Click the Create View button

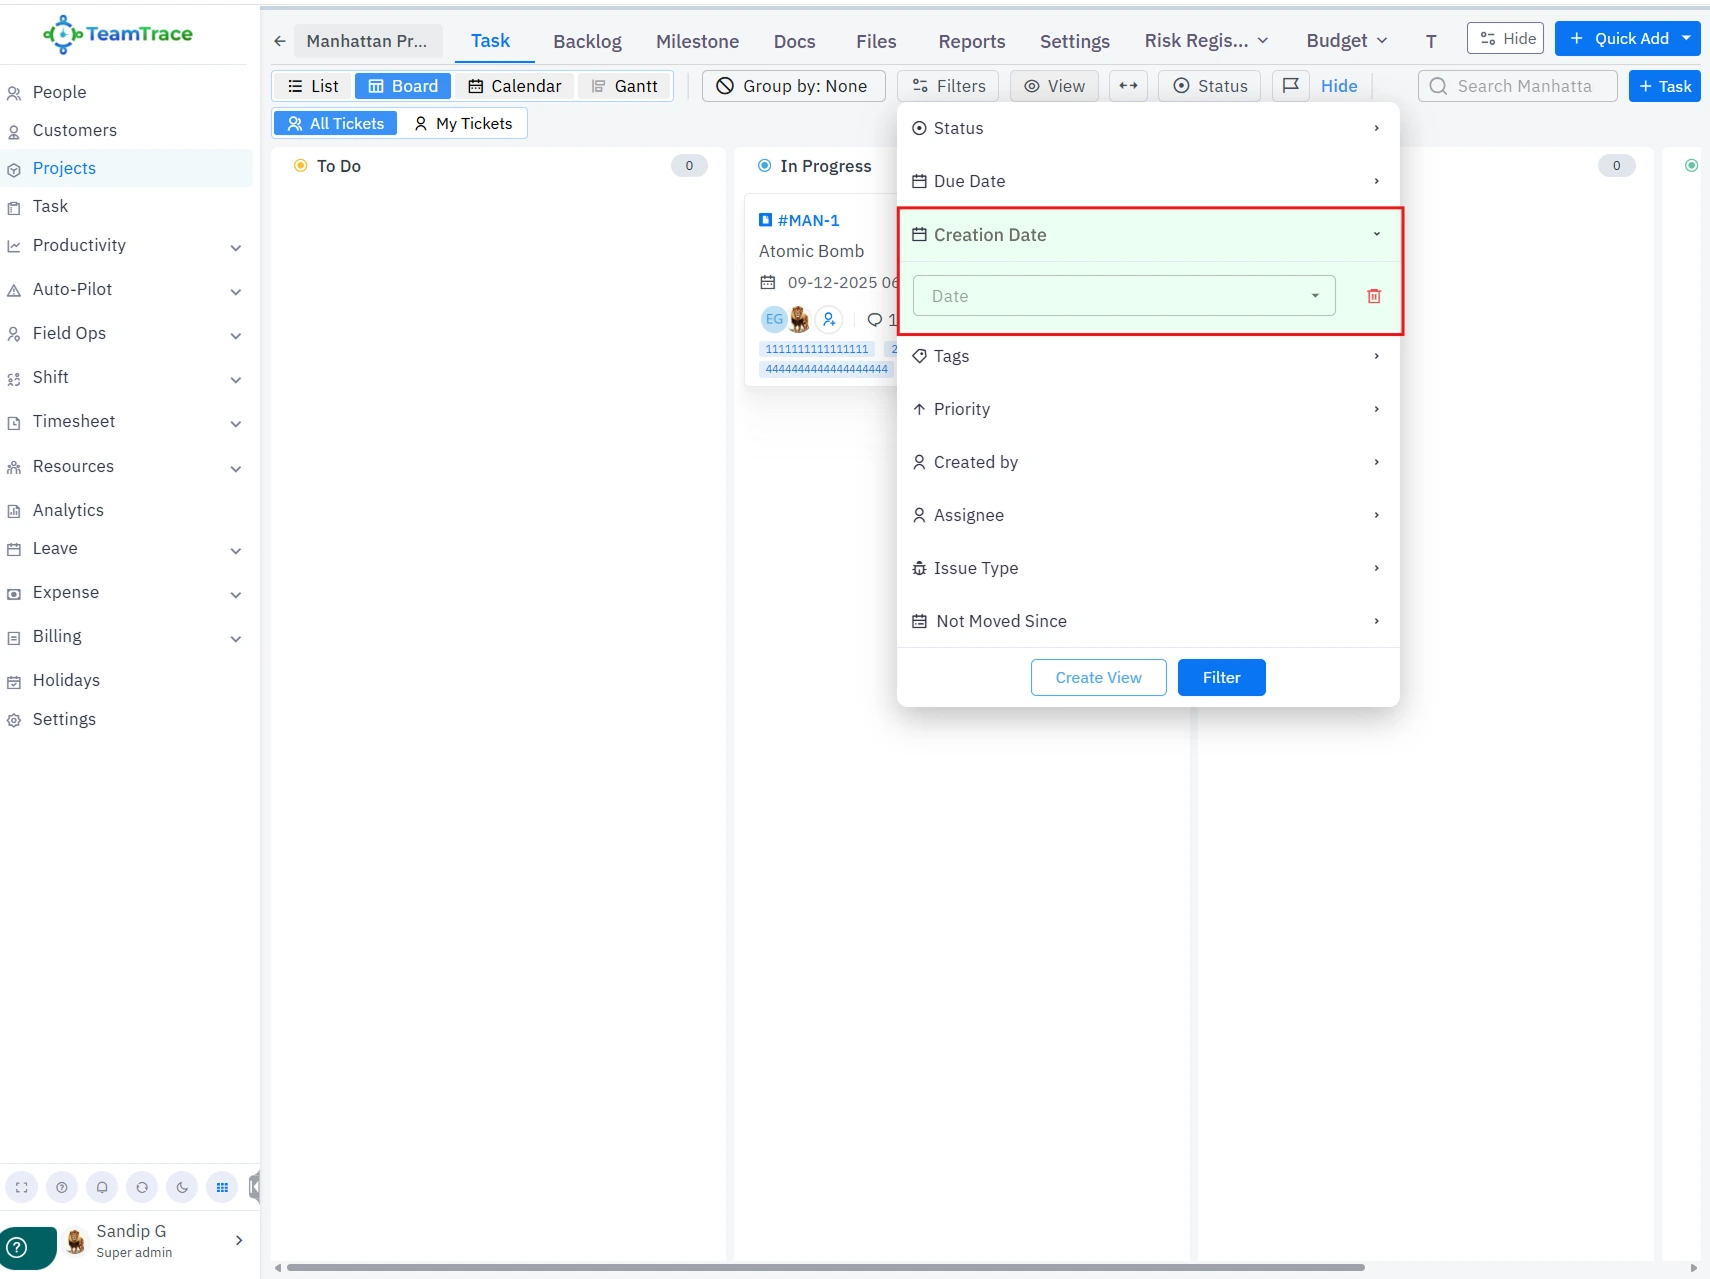pos(1098,677)
